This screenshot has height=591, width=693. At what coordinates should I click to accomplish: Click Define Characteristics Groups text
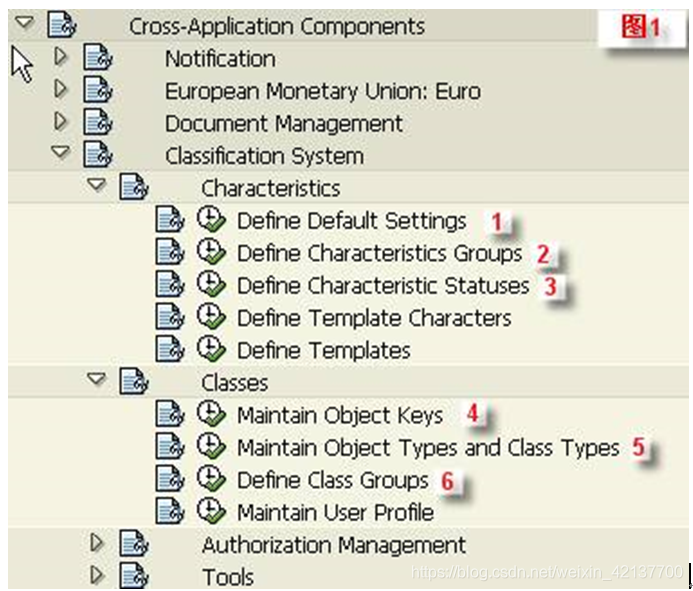[380, 253]
